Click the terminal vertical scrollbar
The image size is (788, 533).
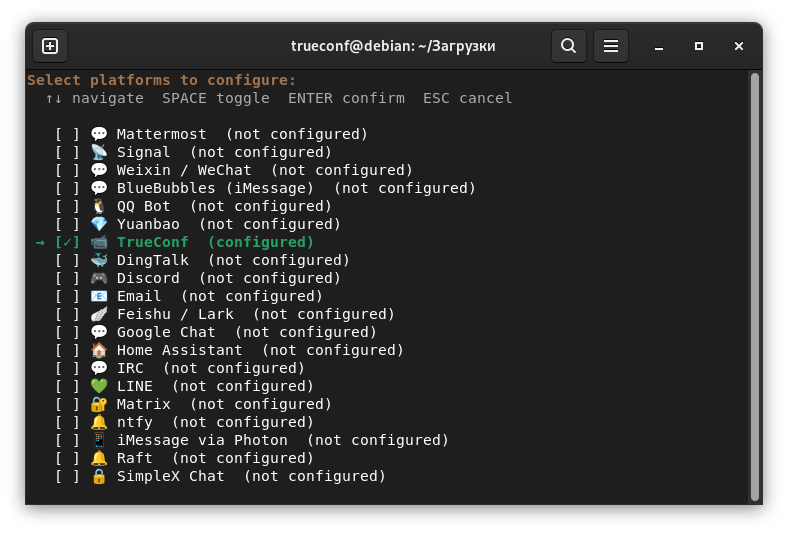pyautogui.click(x=754, y=287)
